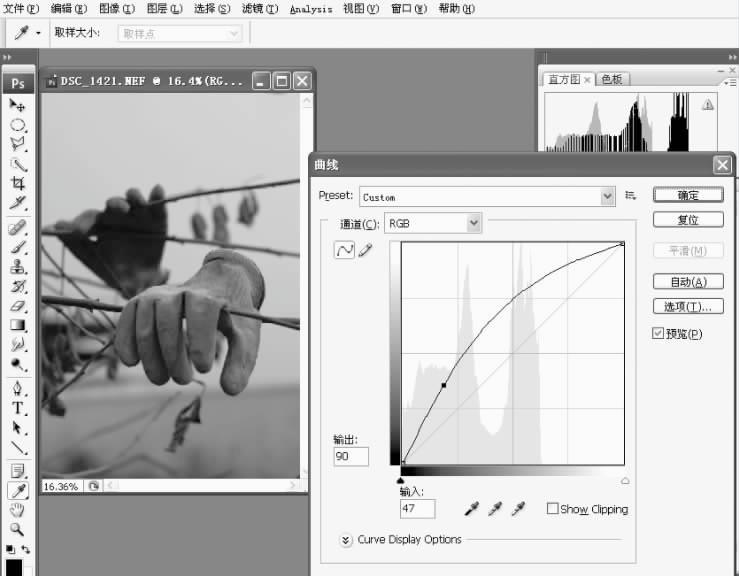Select the Gradient tool
The height and width of the screenshot is (576, 739).
(x=17, y=325)
